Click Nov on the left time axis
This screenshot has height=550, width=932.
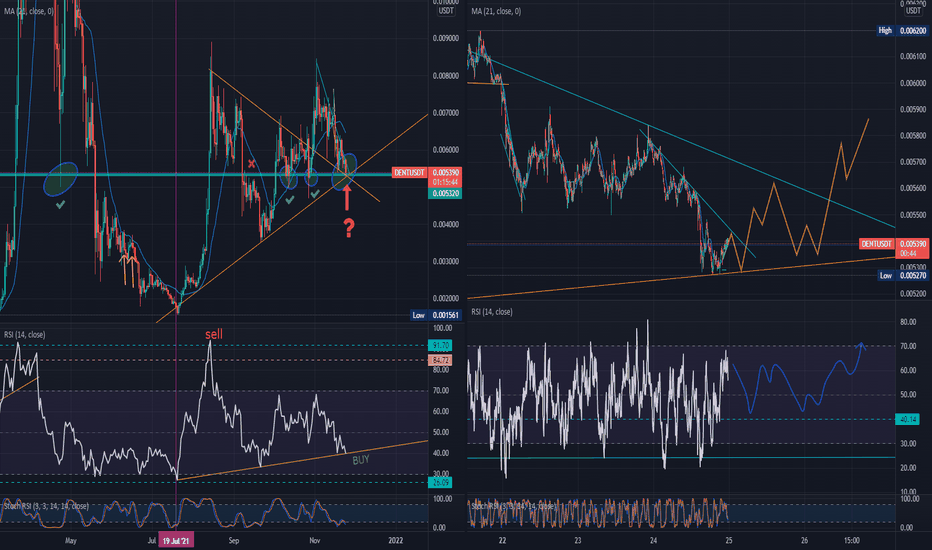pyautogui.click(x=315, y=540)
